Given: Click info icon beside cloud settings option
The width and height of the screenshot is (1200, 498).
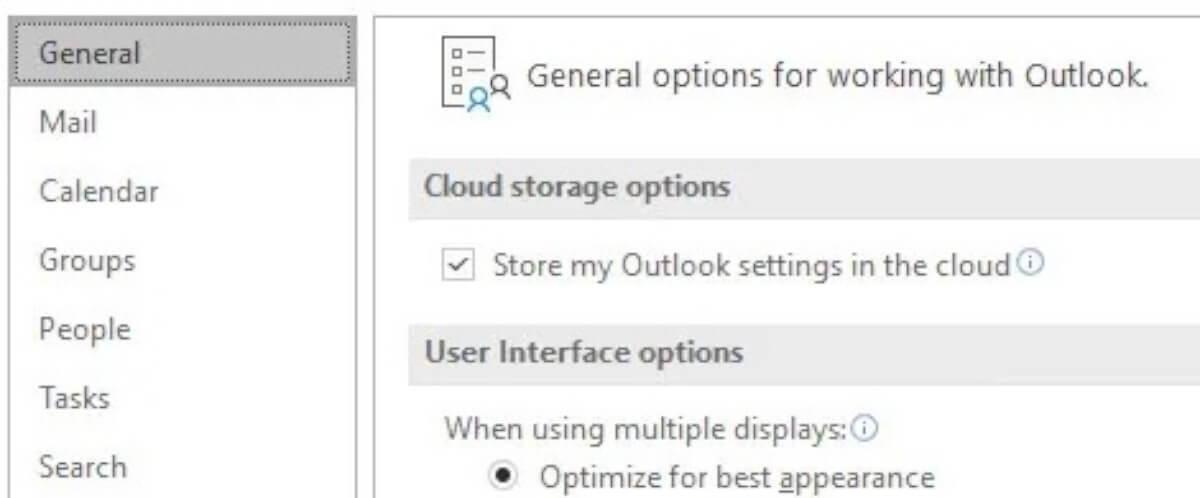Looking at the screenshot, I should point(1030,264).
